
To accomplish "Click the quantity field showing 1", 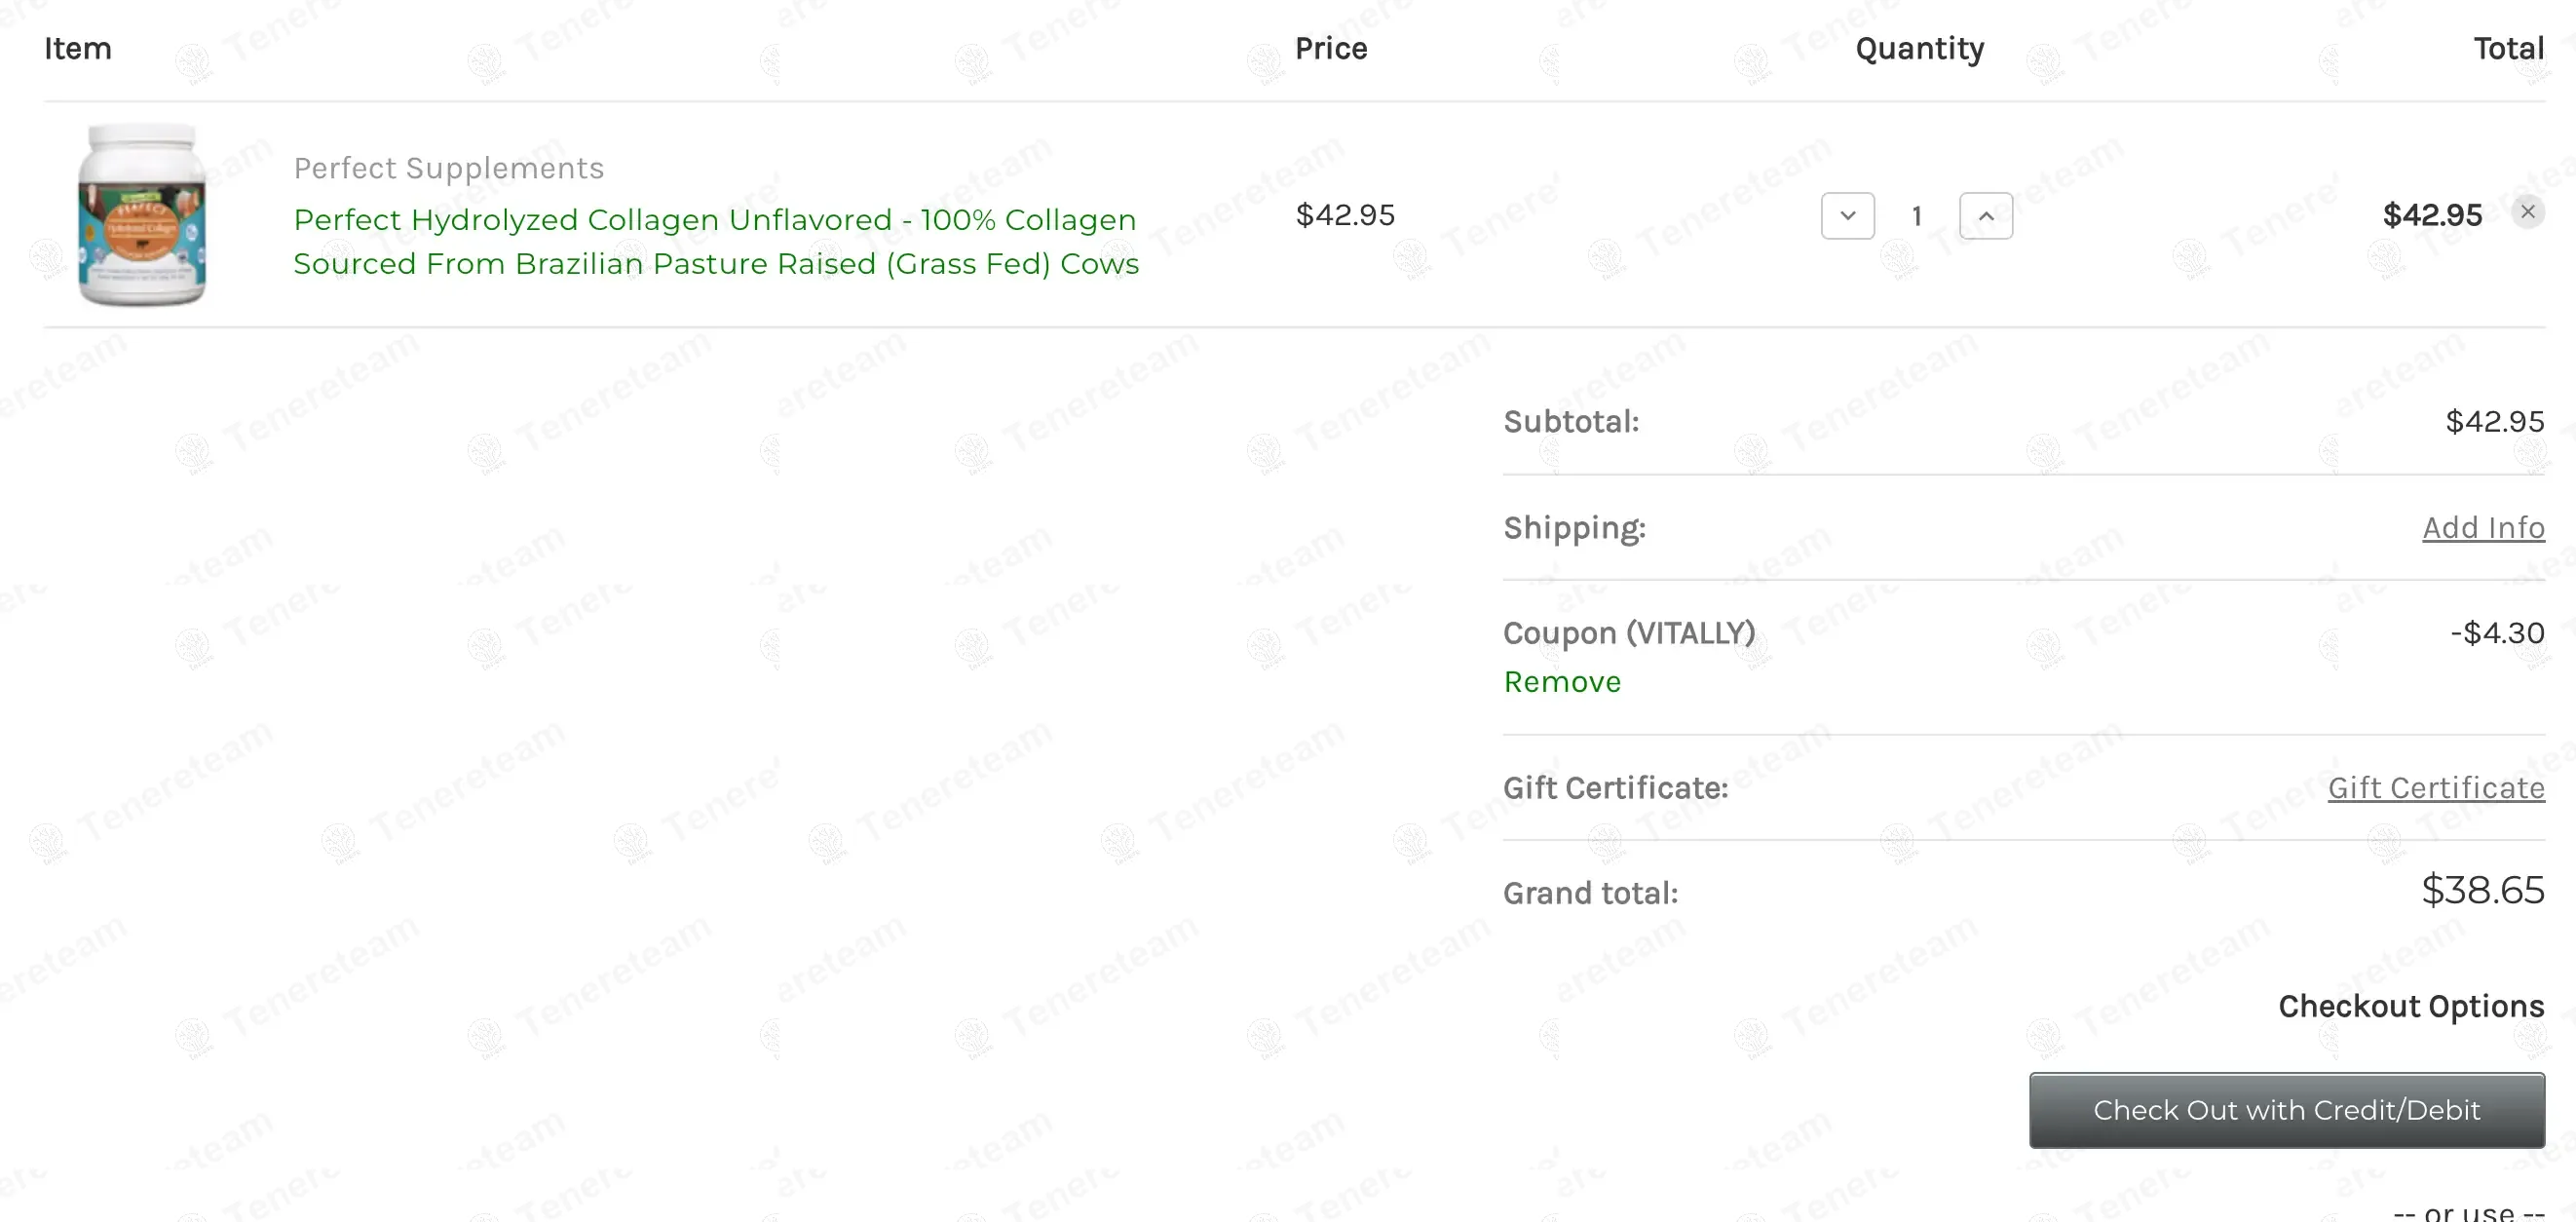I will point(1916,216).
